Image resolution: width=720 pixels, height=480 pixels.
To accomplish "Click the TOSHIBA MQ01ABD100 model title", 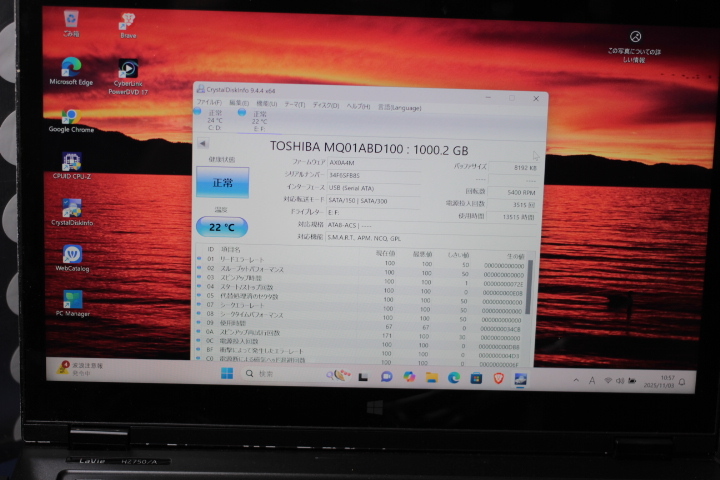I will click(369, 148).
